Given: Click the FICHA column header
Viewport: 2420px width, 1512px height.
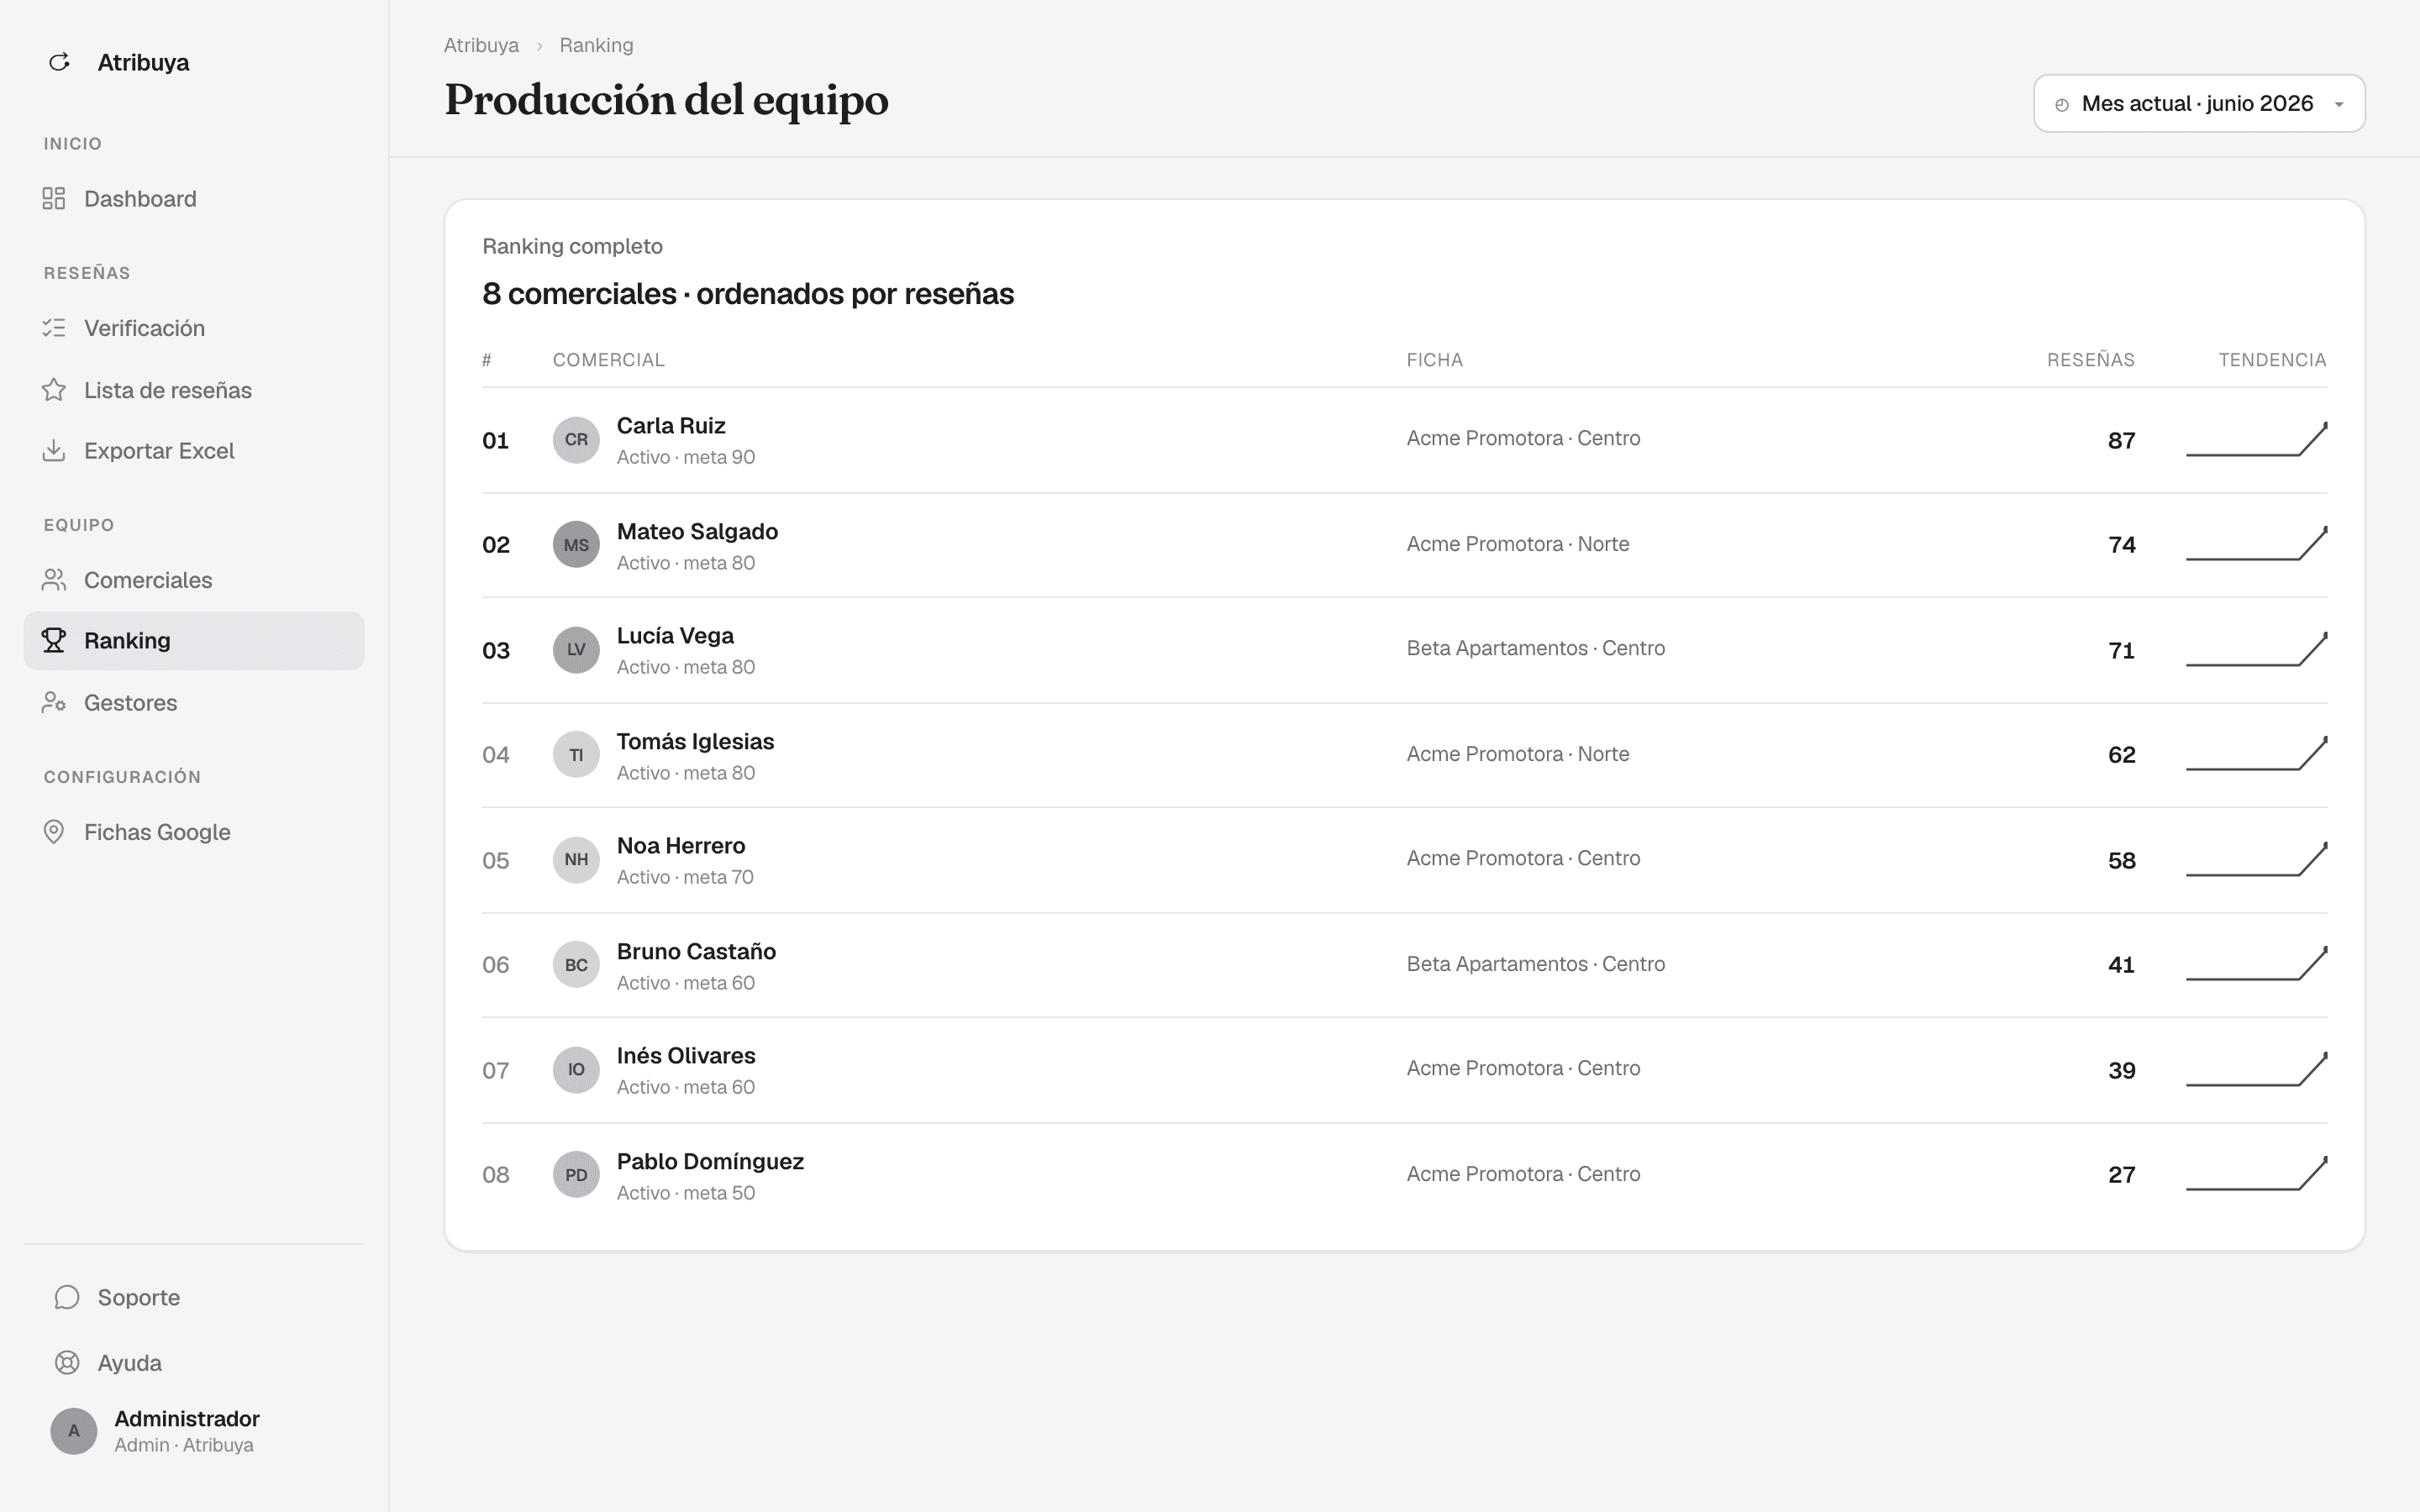Looking at the screenshot, I should 1434,360.
